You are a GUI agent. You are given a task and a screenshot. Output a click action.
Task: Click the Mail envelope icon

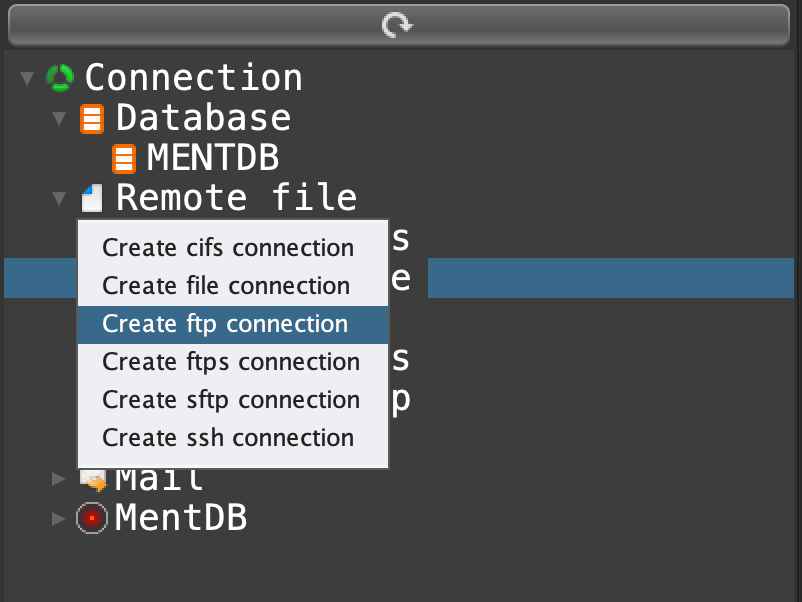(93, 480)
